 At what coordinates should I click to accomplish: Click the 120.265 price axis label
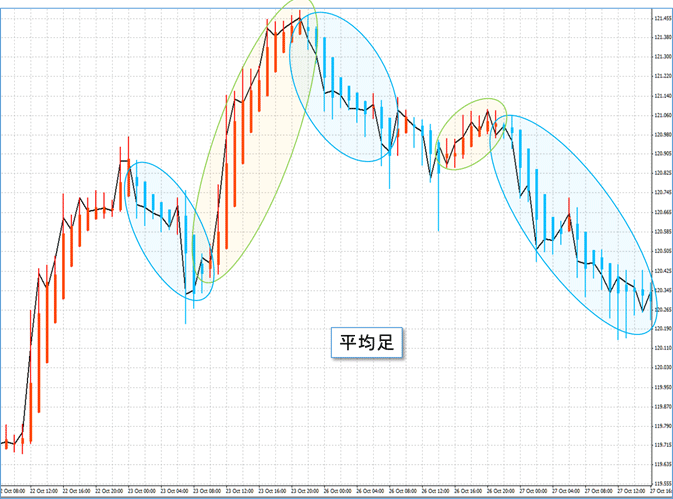[660, 309]
